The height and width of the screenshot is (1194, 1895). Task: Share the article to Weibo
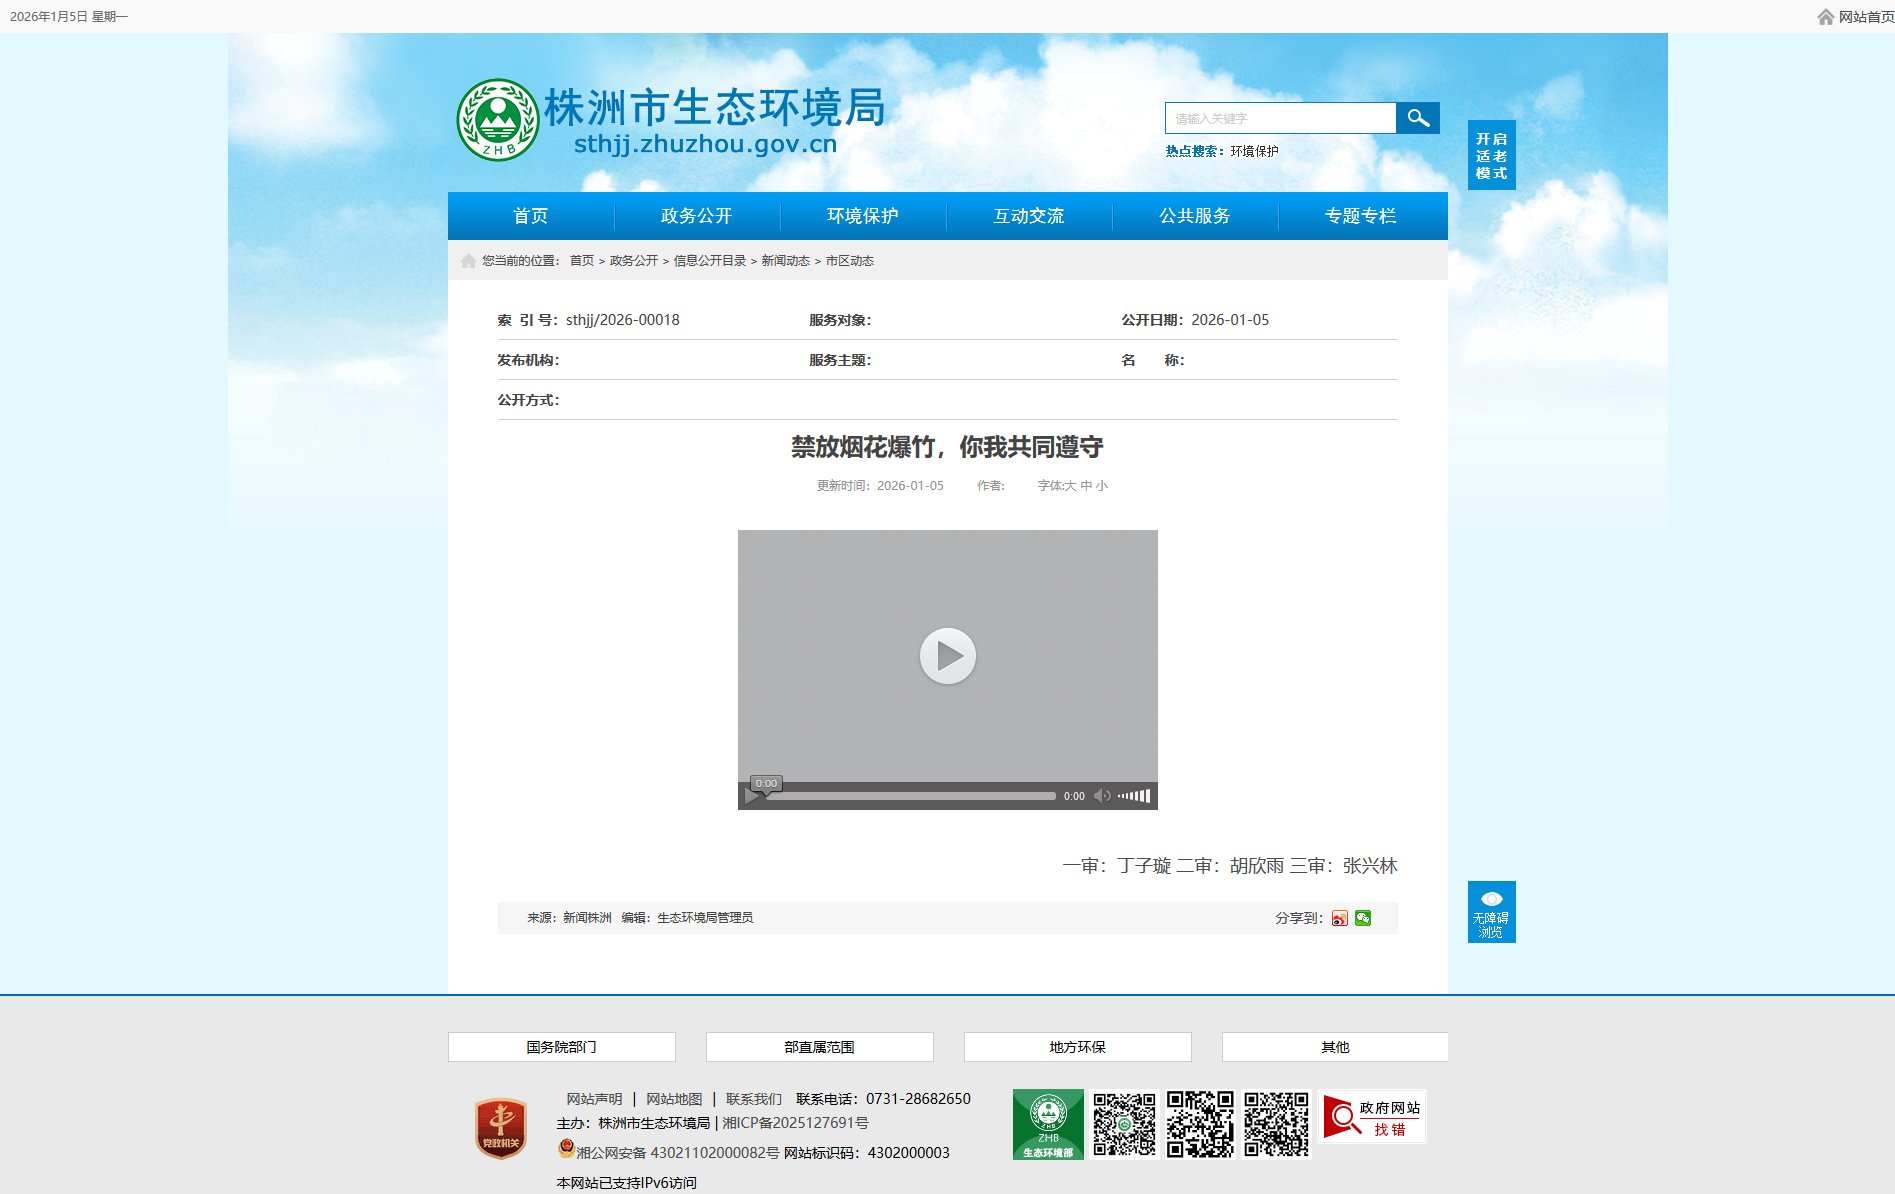coord(1339,918)
